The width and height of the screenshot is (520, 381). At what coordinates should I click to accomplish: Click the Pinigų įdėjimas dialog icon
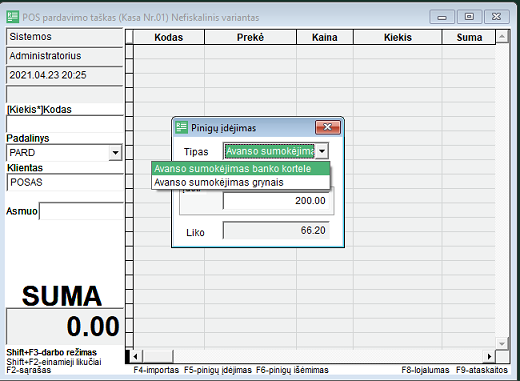(x=182, y=127)
